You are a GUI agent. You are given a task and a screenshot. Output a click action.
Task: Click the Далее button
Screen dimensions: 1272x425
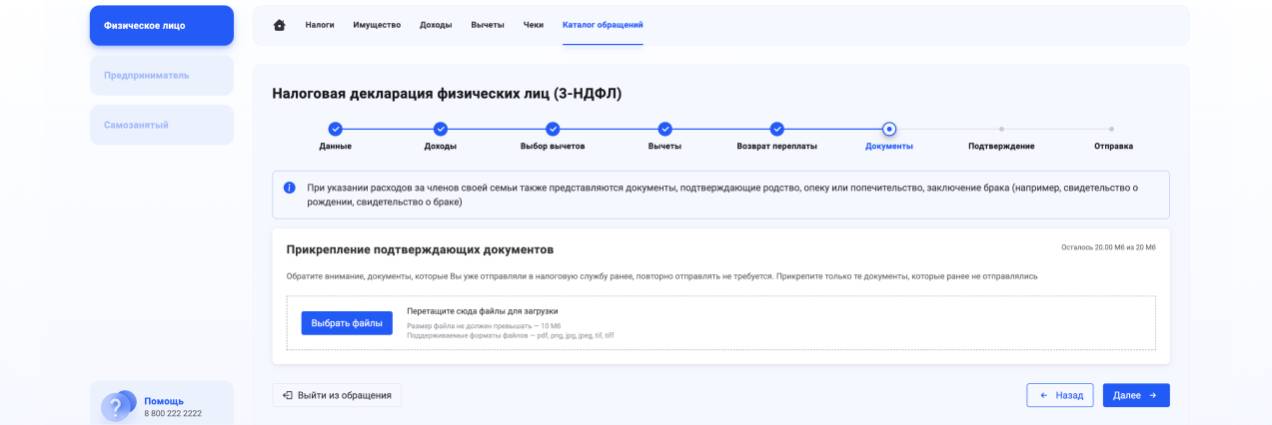(x=1135, y=395)
